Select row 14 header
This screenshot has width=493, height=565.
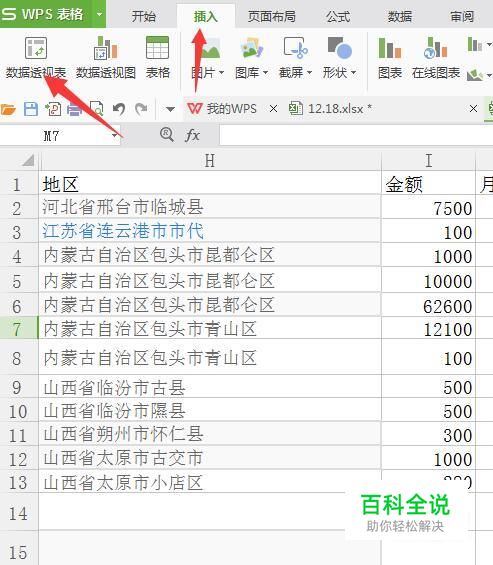point(19,512)
